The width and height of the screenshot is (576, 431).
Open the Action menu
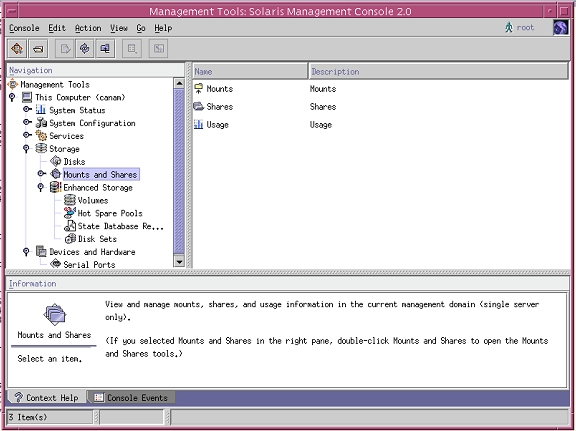click(88, 28)
